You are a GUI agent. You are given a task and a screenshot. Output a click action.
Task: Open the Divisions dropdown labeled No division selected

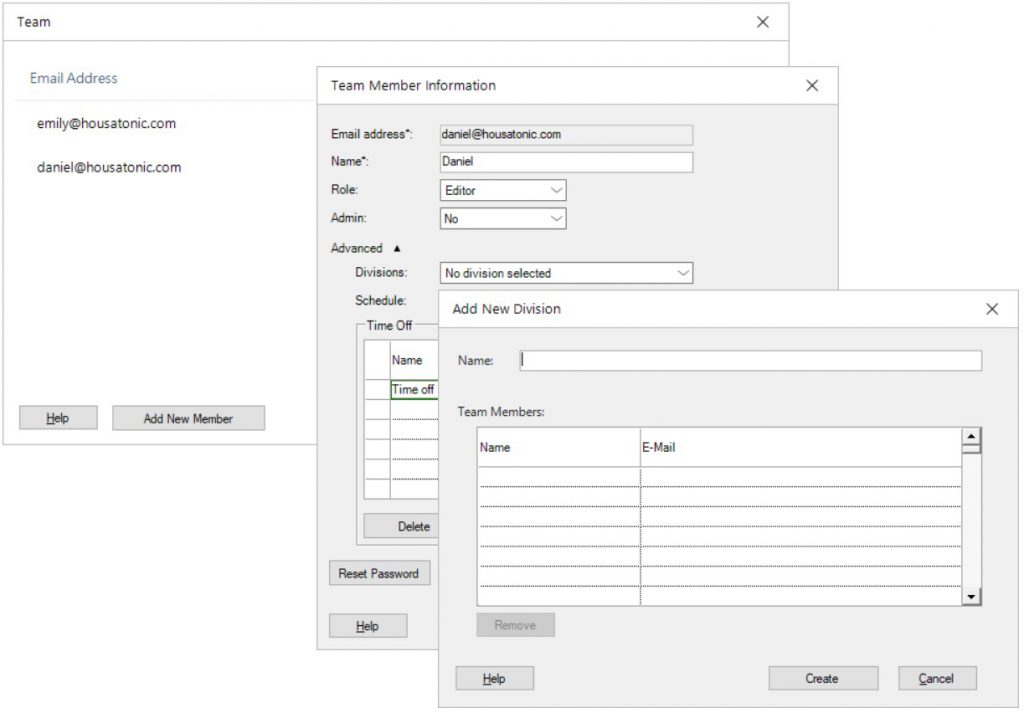[x=565, y=272]
